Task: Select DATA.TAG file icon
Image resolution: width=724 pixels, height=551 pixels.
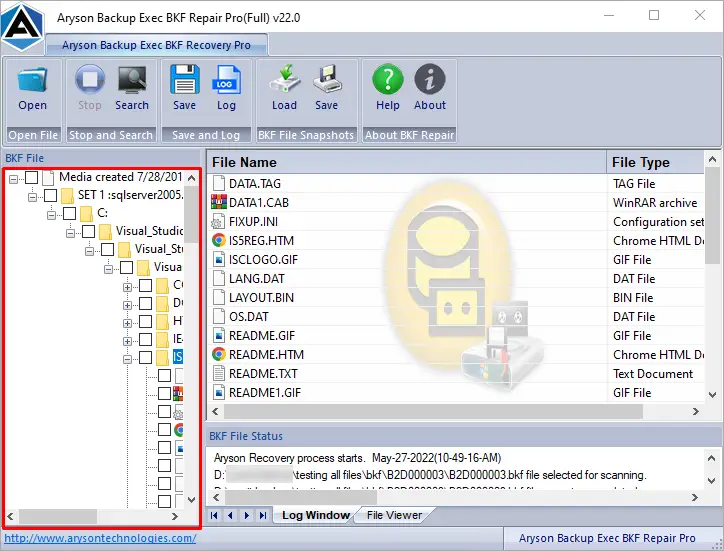Action: [218, 183]
